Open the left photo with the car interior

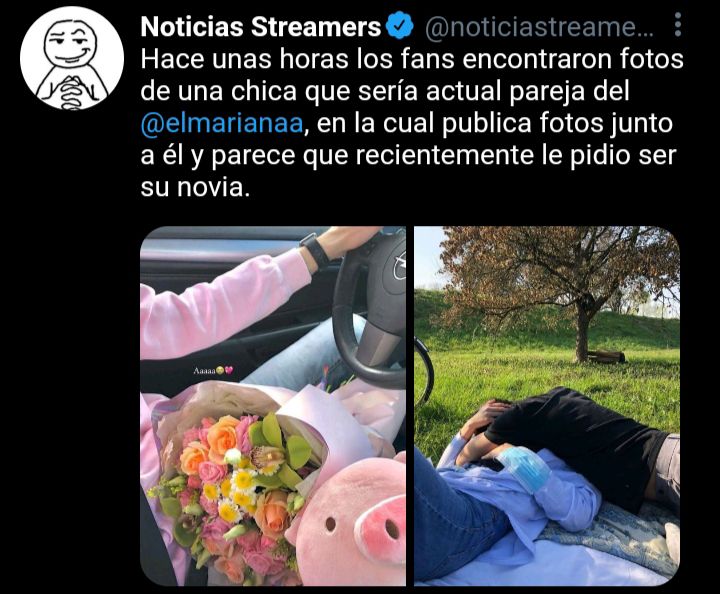273,406
